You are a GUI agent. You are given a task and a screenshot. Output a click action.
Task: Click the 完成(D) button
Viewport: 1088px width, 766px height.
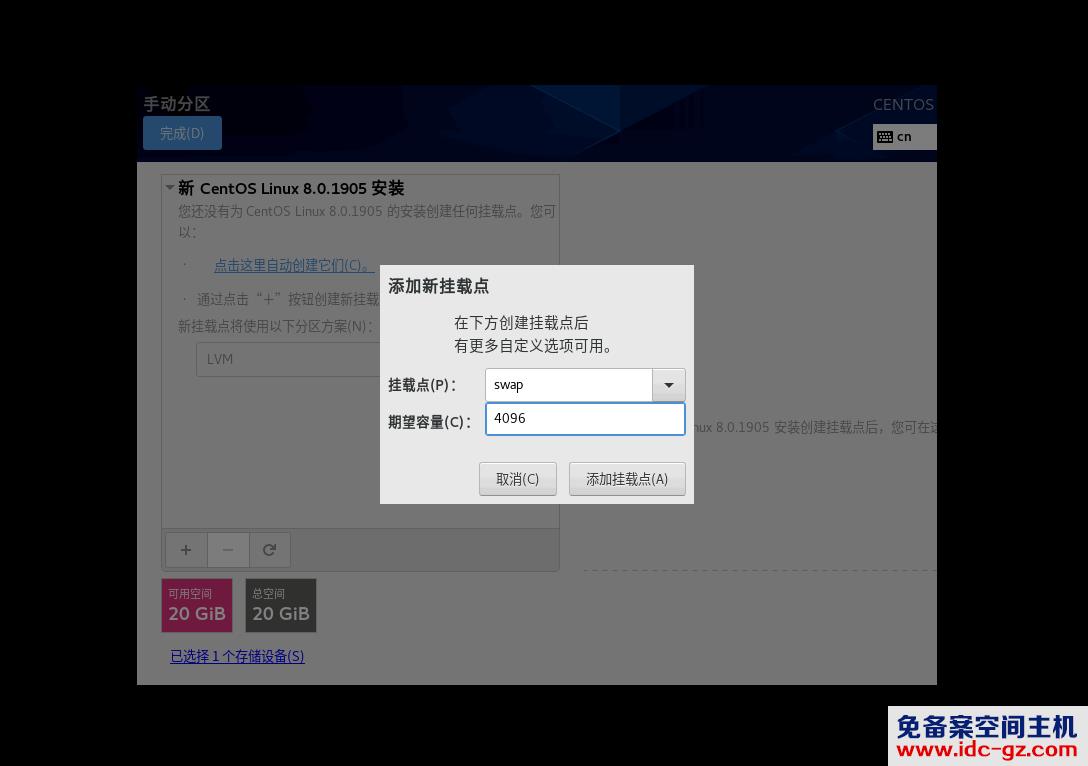tap(182, 132)
